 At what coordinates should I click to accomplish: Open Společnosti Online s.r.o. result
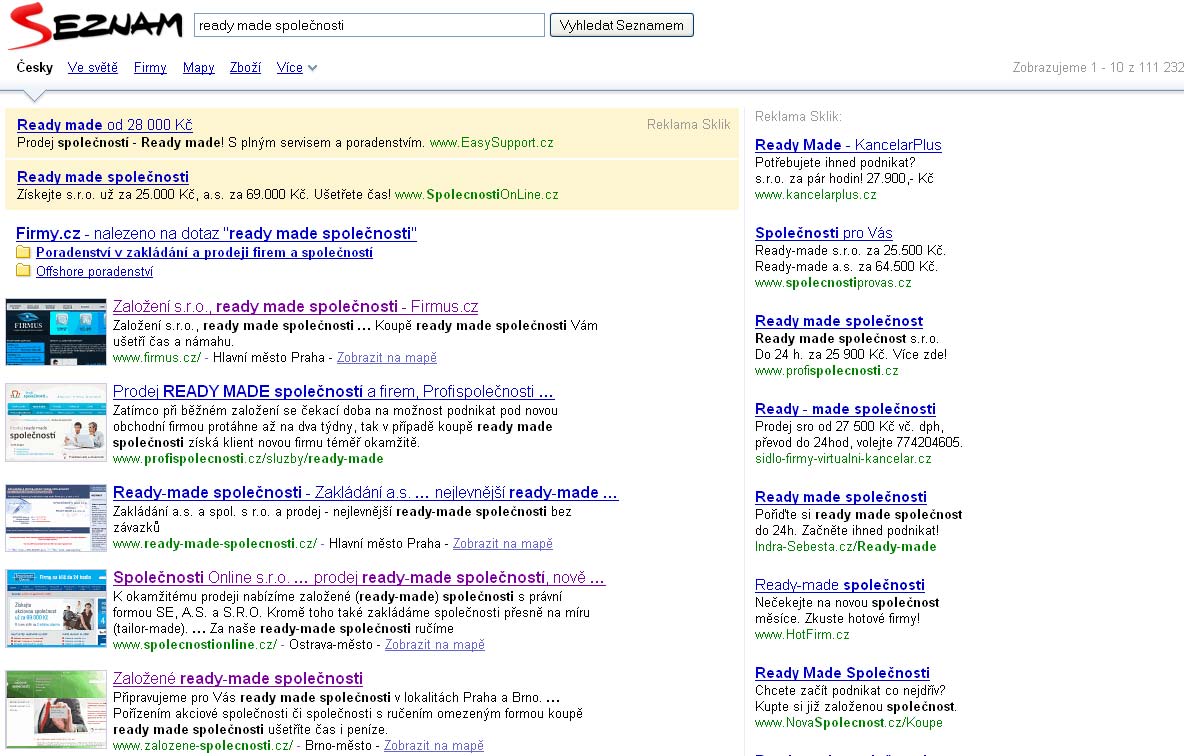coord(359,578)
